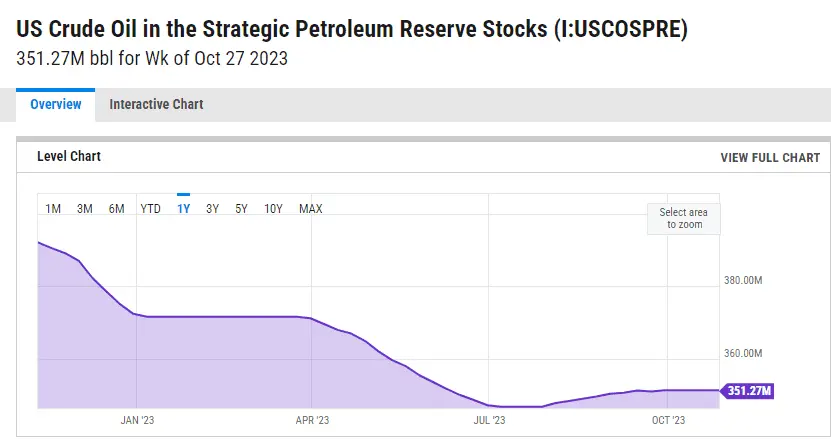
Task: Switch chart to 3Y range
Action: coord(213,208)
